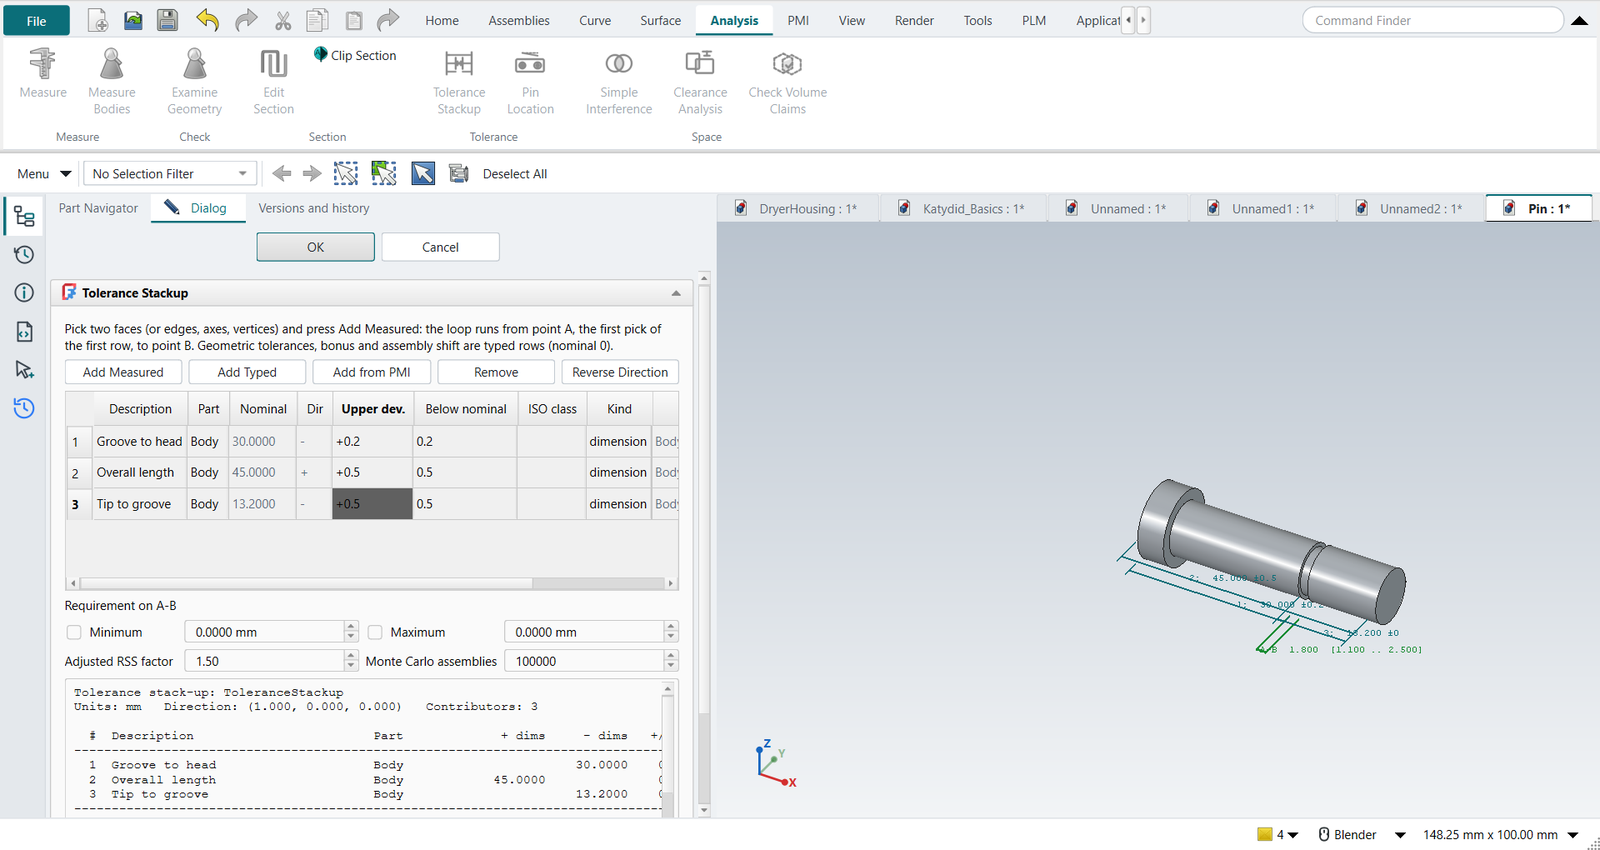The image size is (1600, 850).
Task: Enable the Maximum requirement checkbox
Action: [375, 632]
